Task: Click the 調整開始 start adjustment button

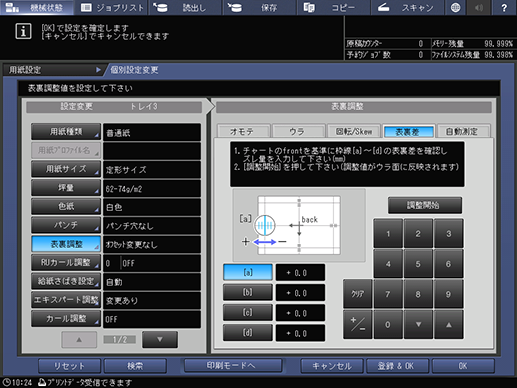Action: pos(425,205)
